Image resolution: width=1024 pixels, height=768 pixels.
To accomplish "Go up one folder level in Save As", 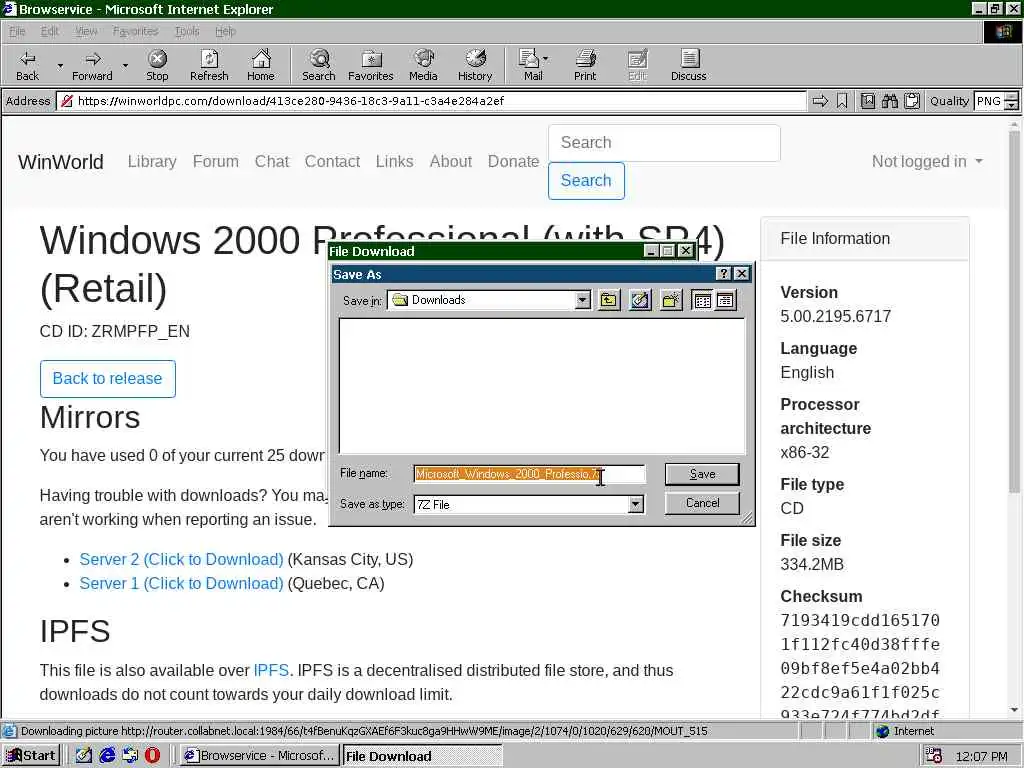I will point(609,300).
